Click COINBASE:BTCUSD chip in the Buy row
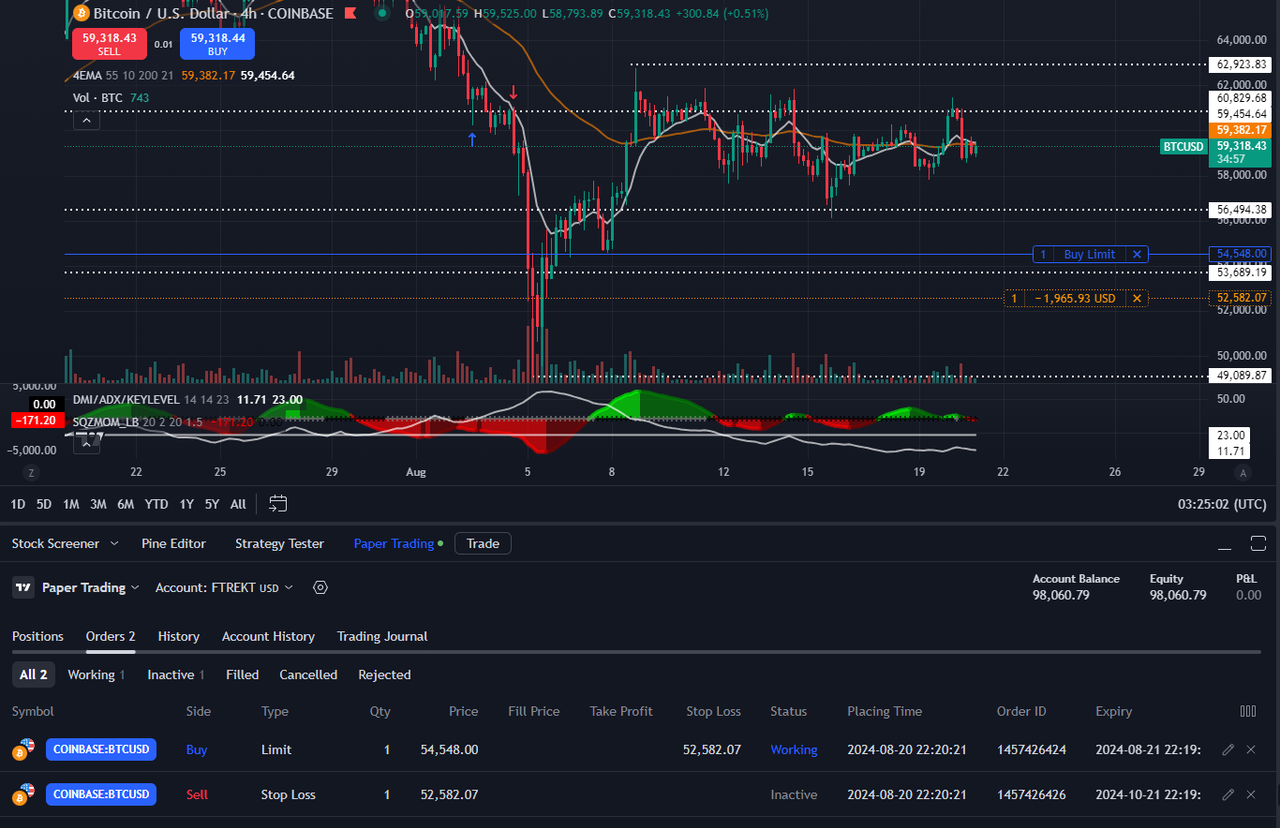Screen dimensions: 1280x828 tap(101, 749)
